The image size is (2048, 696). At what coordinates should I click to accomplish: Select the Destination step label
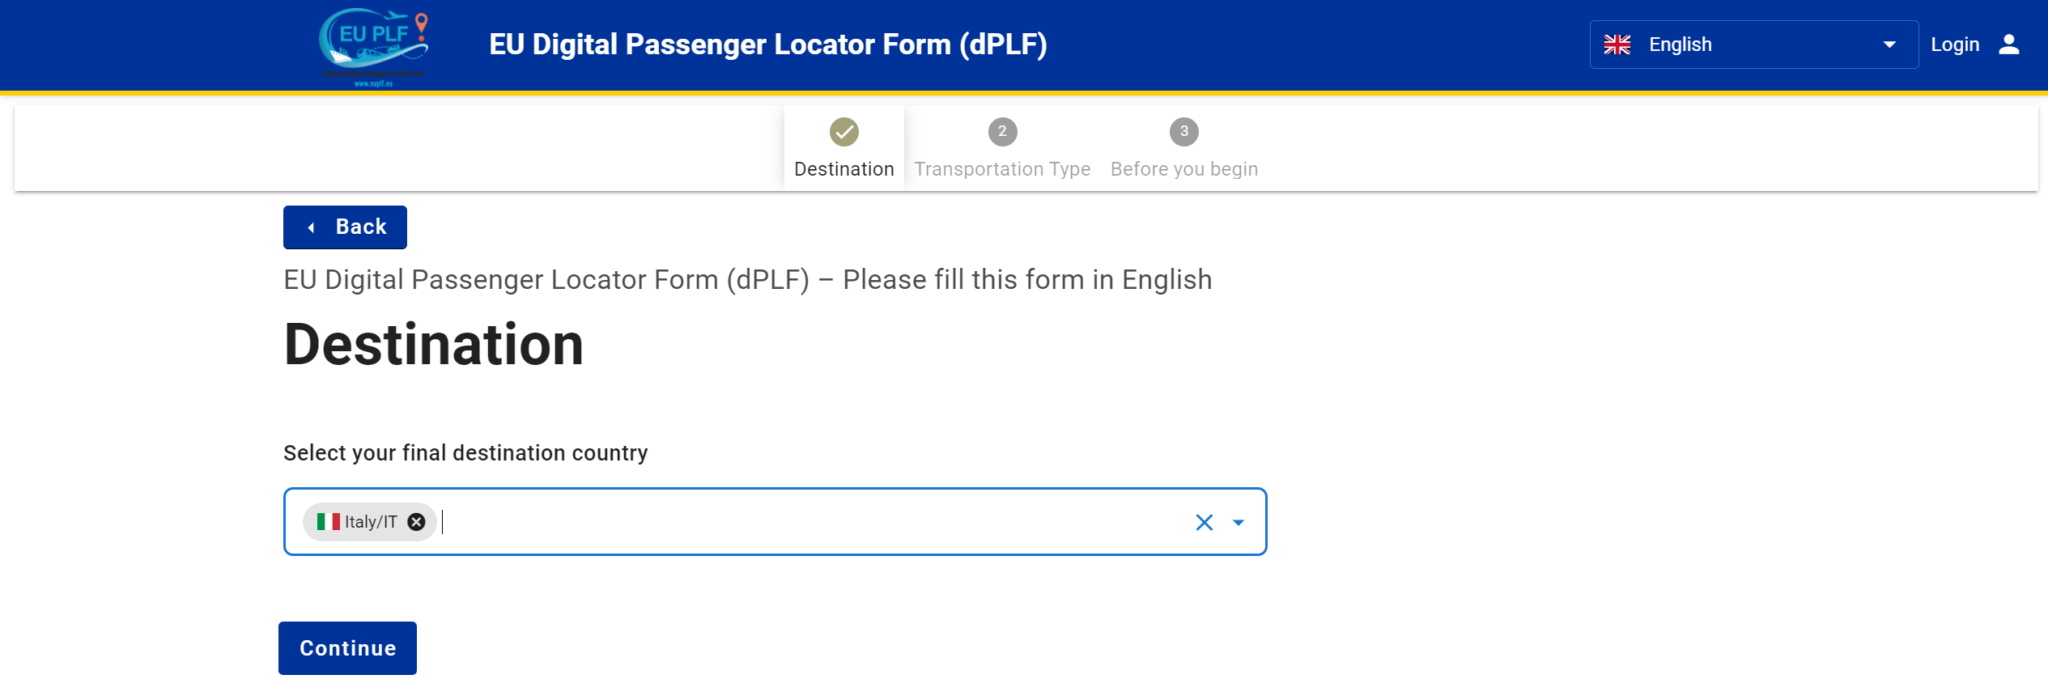pos(844,169)
